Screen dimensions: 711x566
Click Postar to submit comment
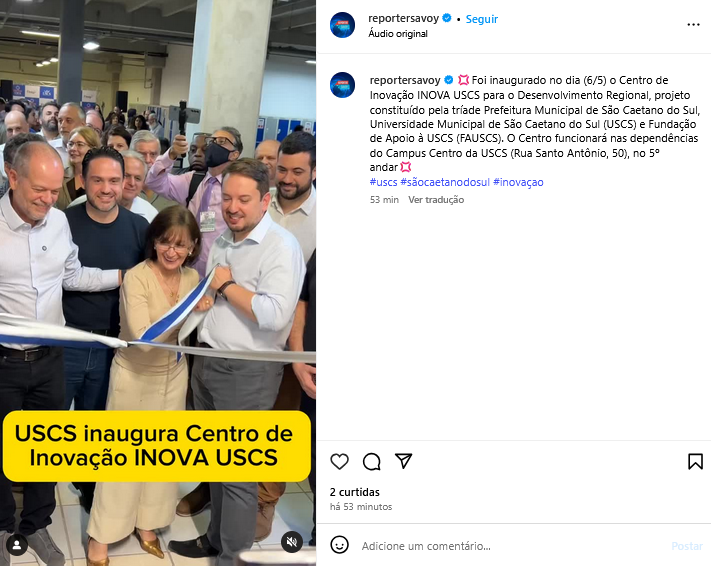(x=687, y=546)
